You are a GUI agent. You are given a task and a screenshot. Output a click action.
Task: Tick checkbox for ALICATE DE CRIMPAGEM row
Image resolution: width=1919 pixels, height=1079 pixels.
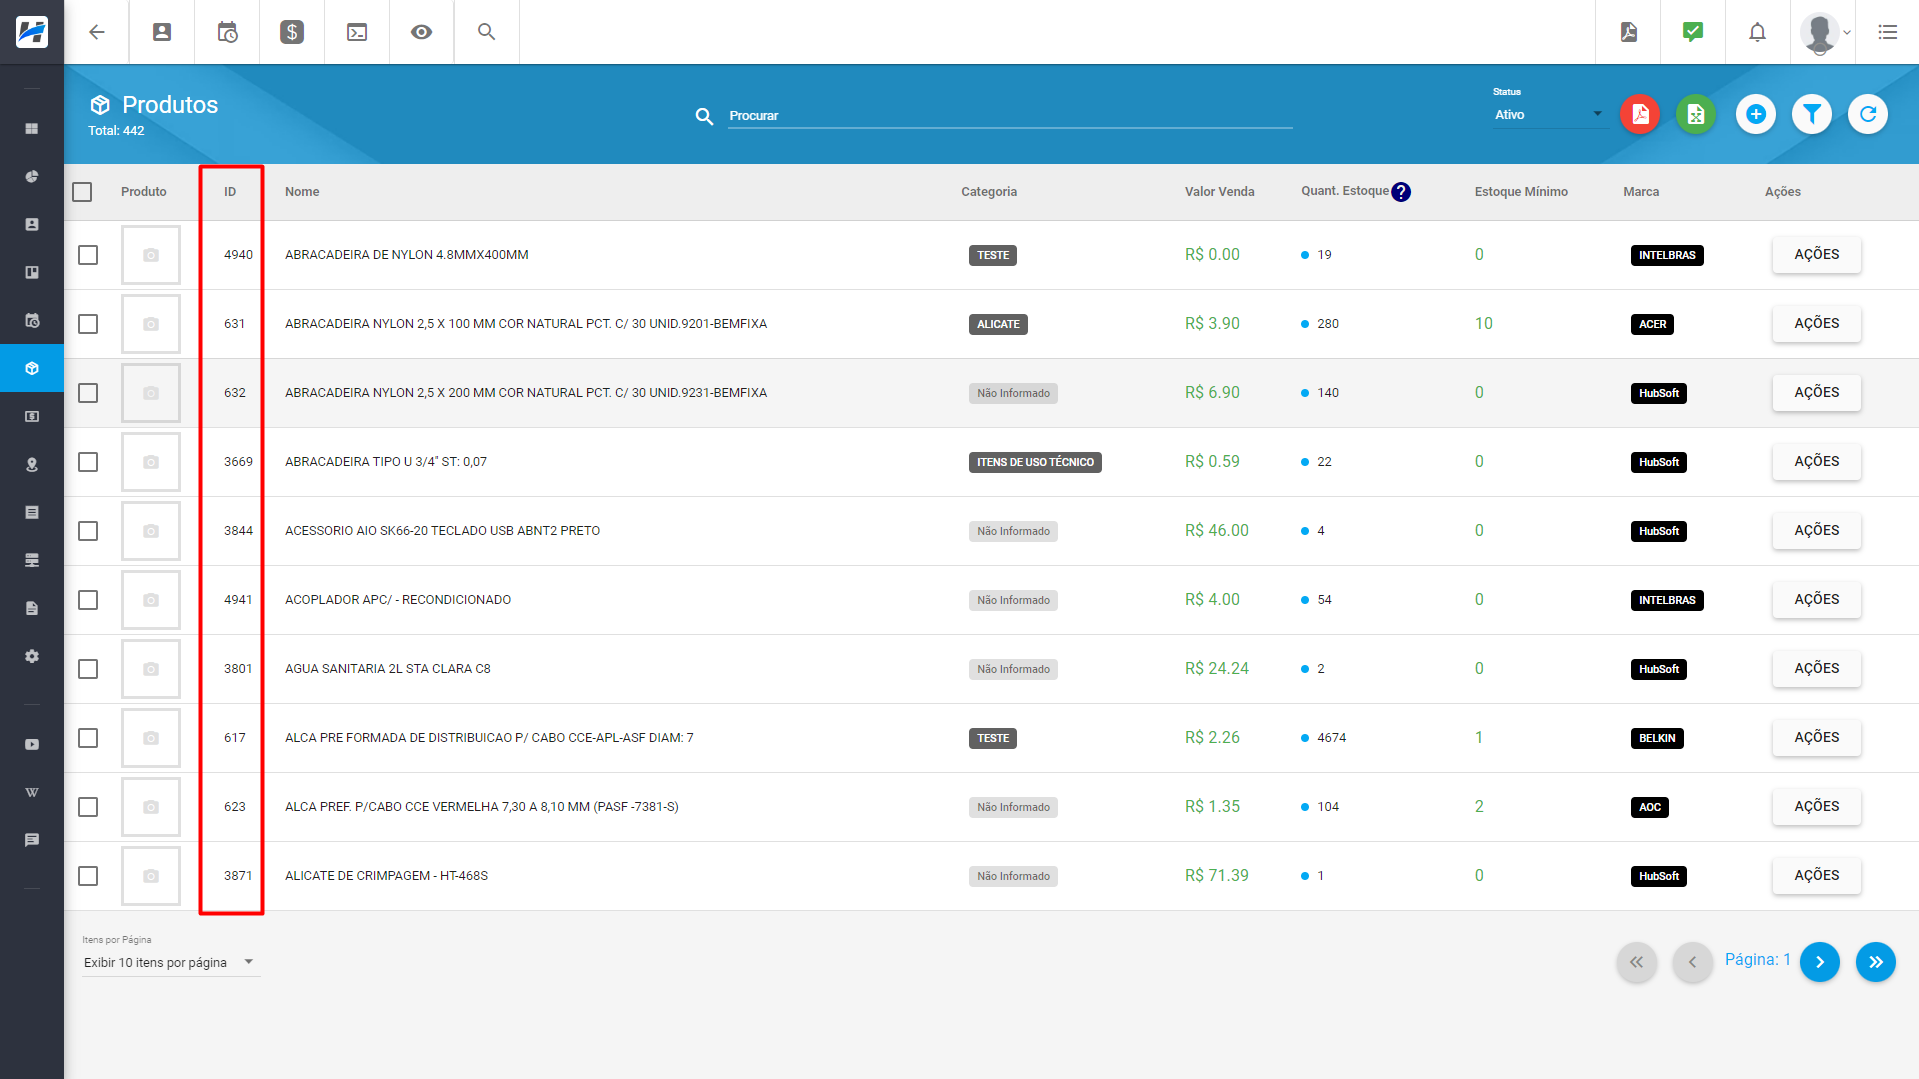[88, 876]
